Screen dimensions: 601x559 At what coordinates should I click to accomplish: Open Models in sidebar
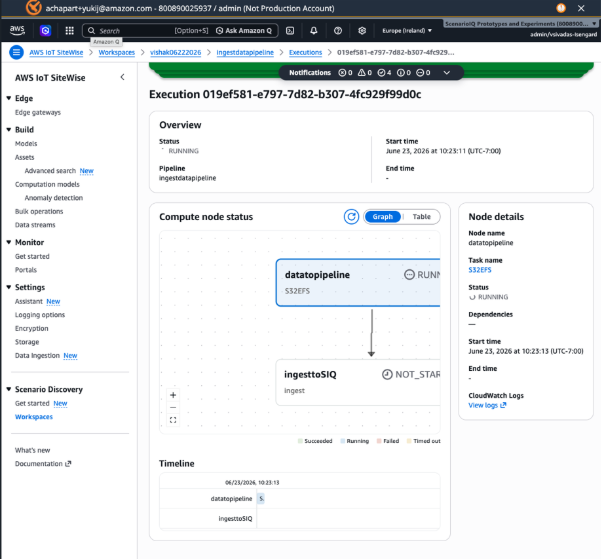26,144
